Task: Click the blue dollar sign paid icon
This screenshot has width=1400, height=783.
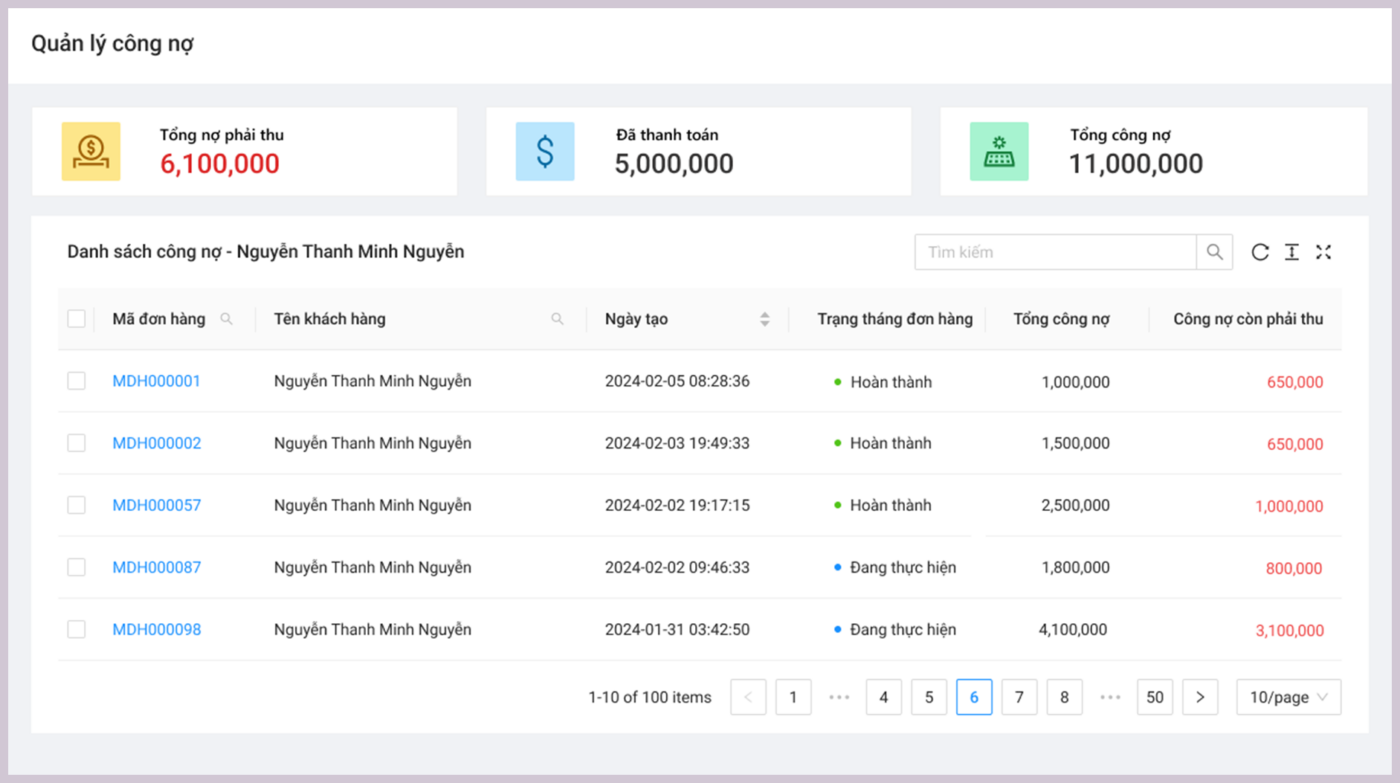Action: [545, 152]
